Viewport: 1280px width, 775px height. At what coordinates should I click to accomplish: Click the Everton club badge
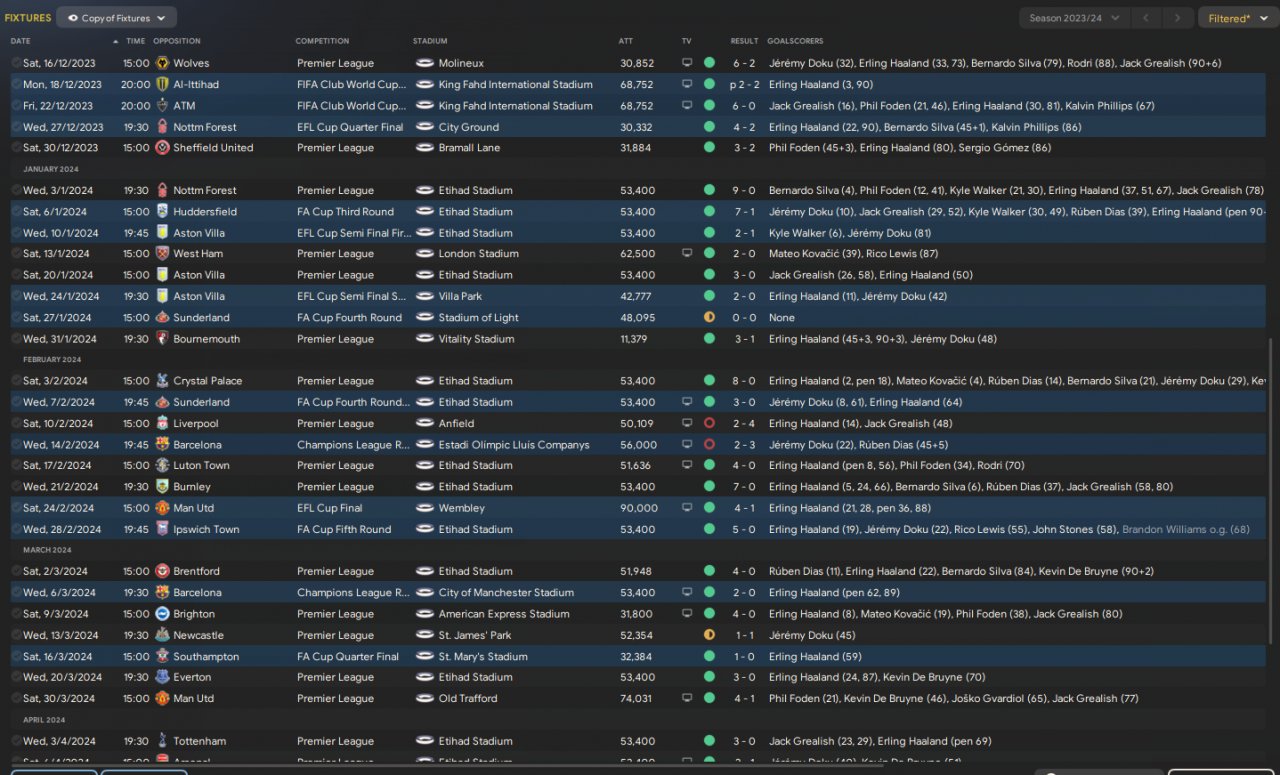[x=162, y=678]
